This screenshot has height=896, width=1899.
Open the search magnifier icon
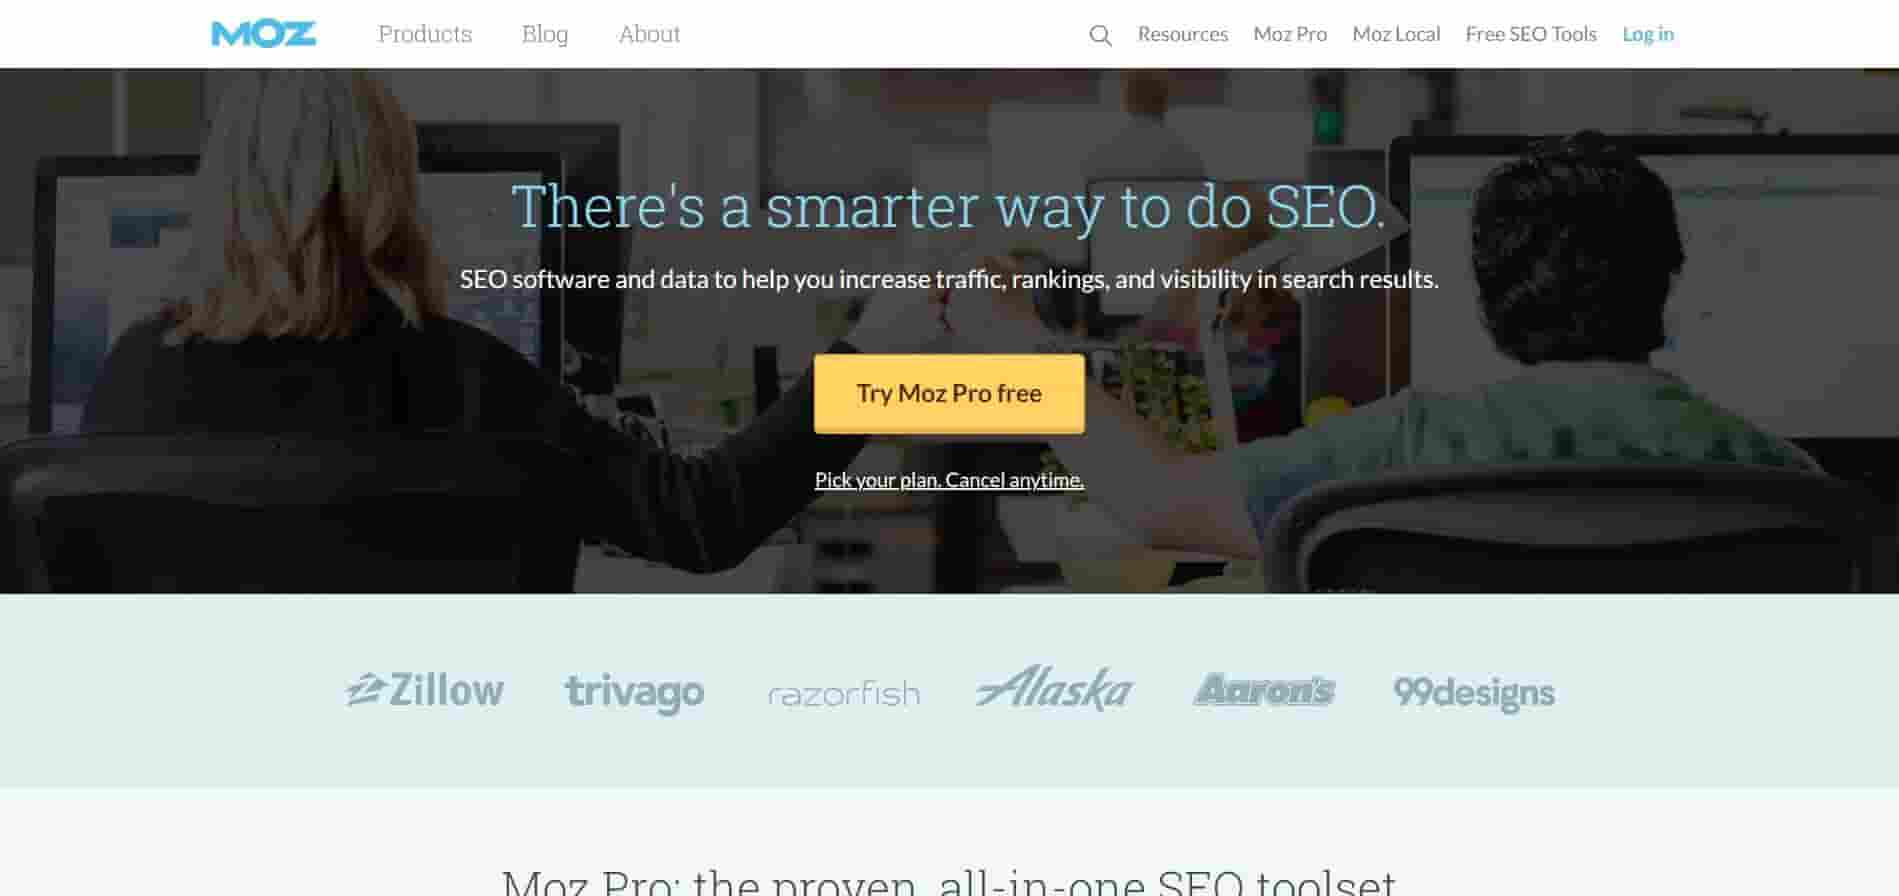point(1100,35)
